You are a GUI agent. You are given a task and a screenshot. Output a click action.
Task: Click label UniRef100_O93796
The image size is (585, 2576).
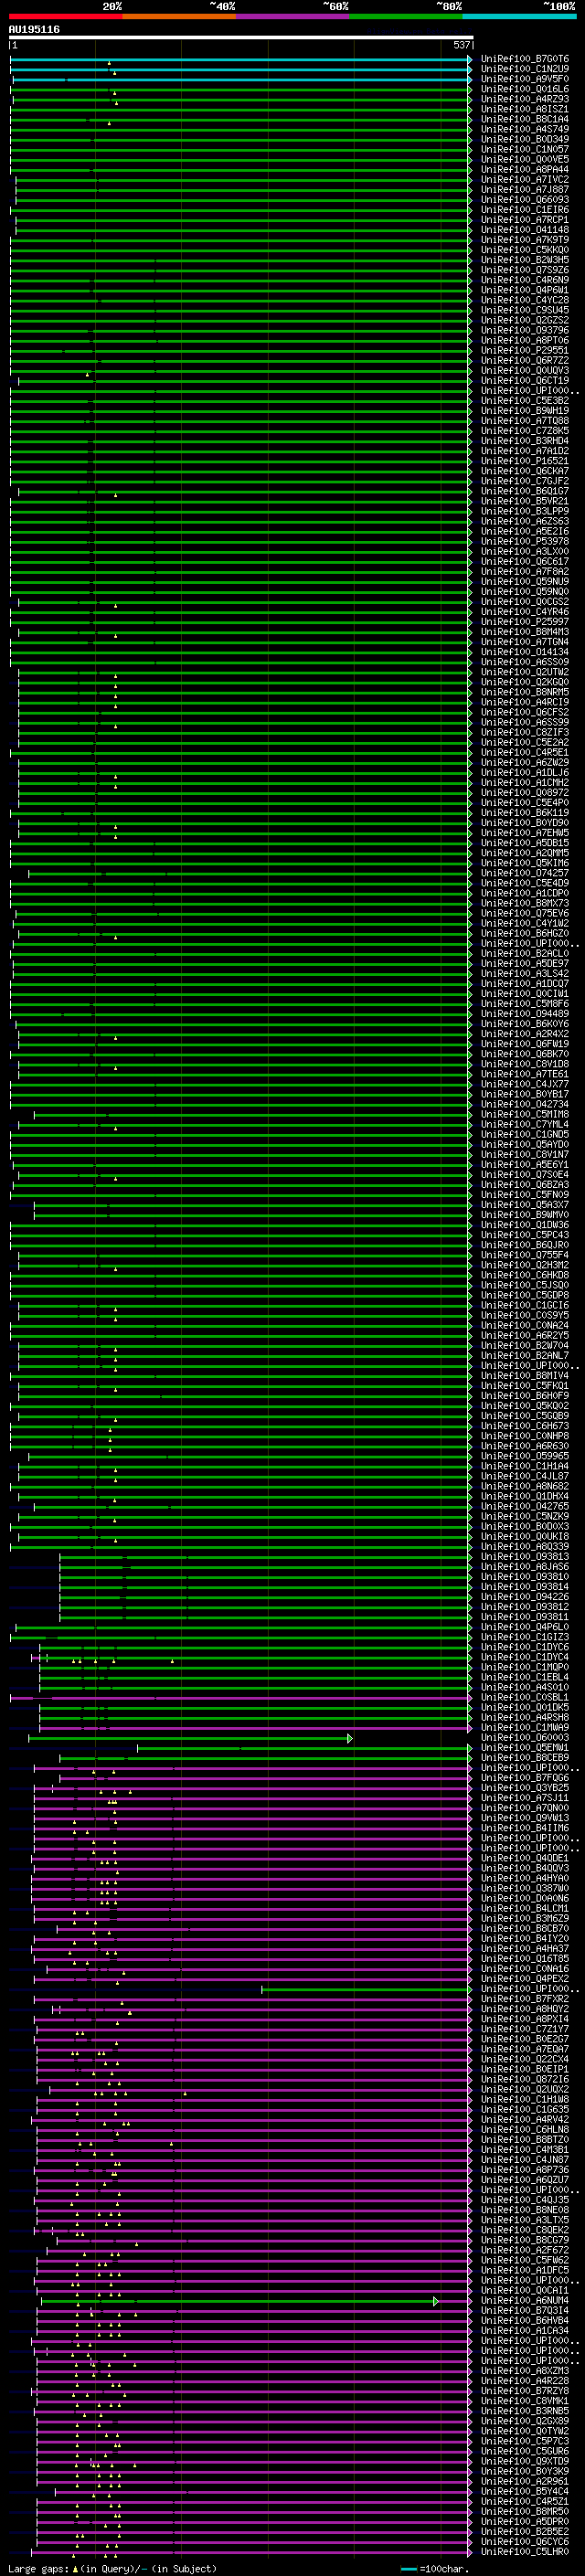click(525, 330)
